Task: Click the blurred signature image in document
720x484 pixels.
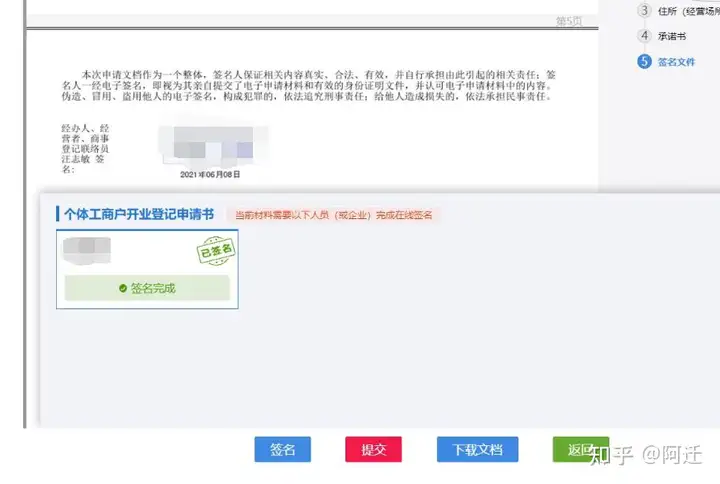Action: coord(213,145)
